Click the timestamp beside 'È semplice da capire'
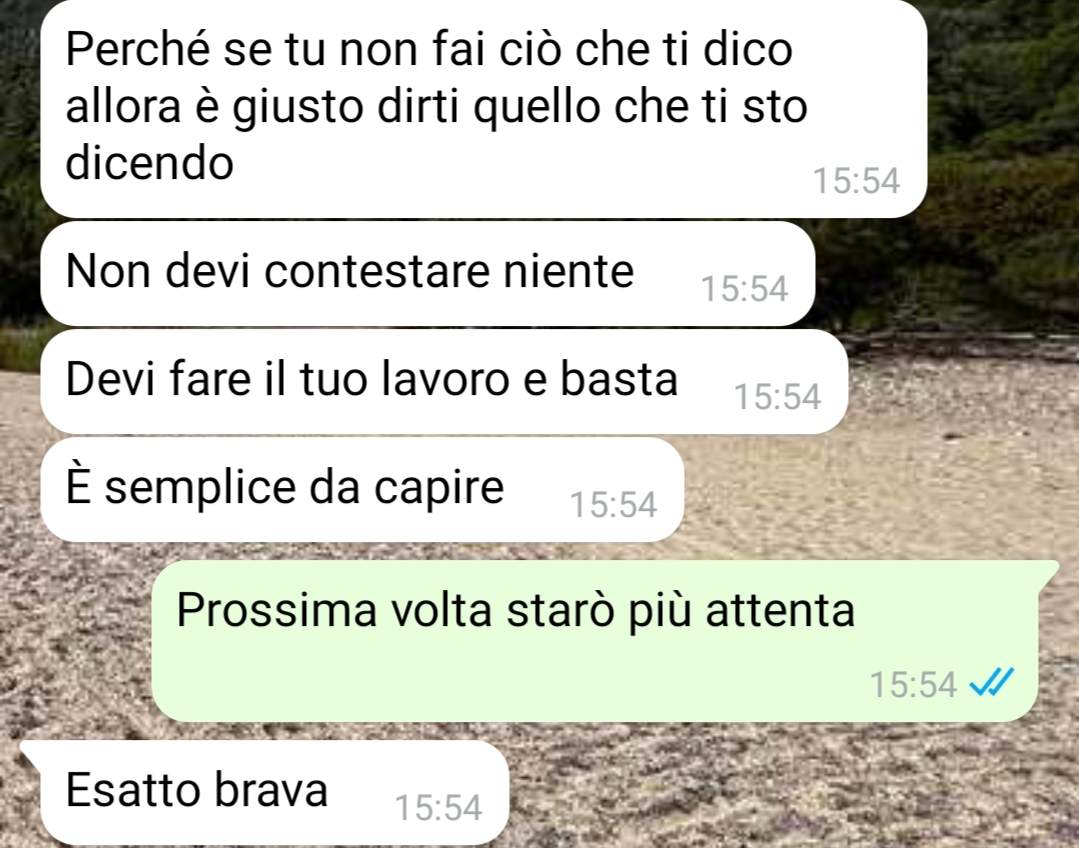1079x848 pixels. click(x=613, y=505)
